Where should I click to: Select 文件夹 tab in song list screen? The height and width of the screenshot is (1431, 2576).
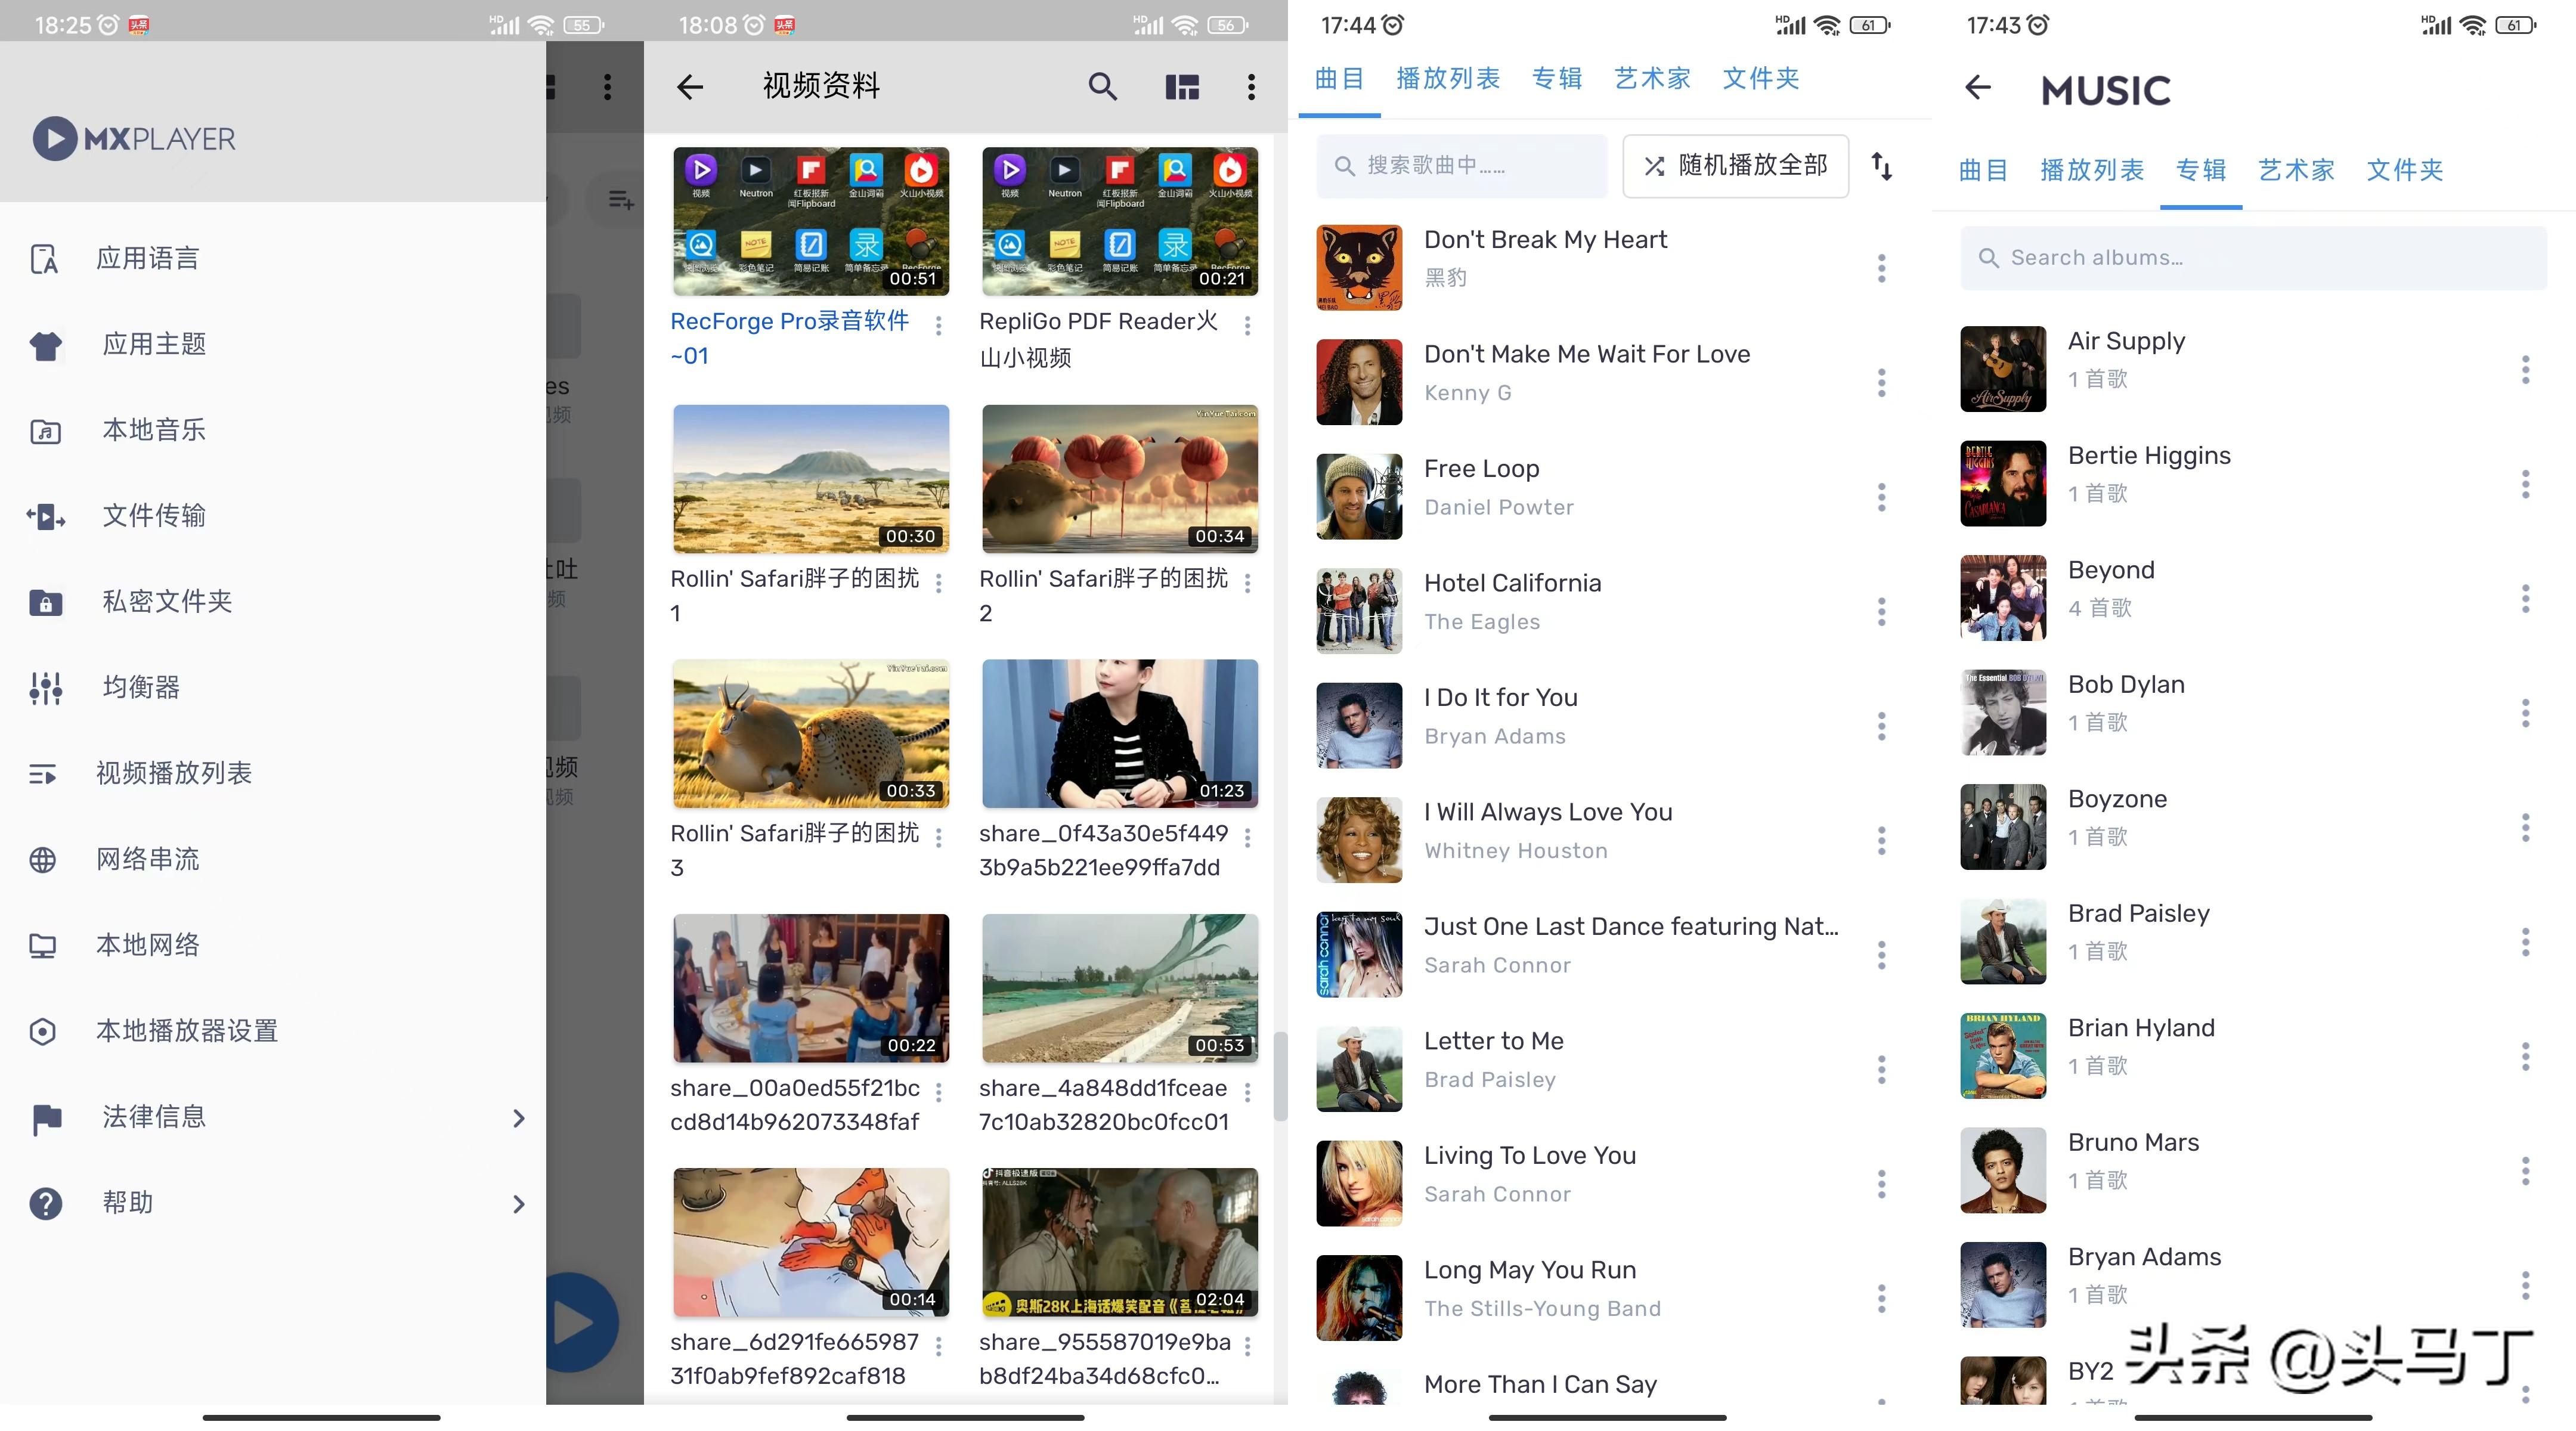tap(1761, 78)
